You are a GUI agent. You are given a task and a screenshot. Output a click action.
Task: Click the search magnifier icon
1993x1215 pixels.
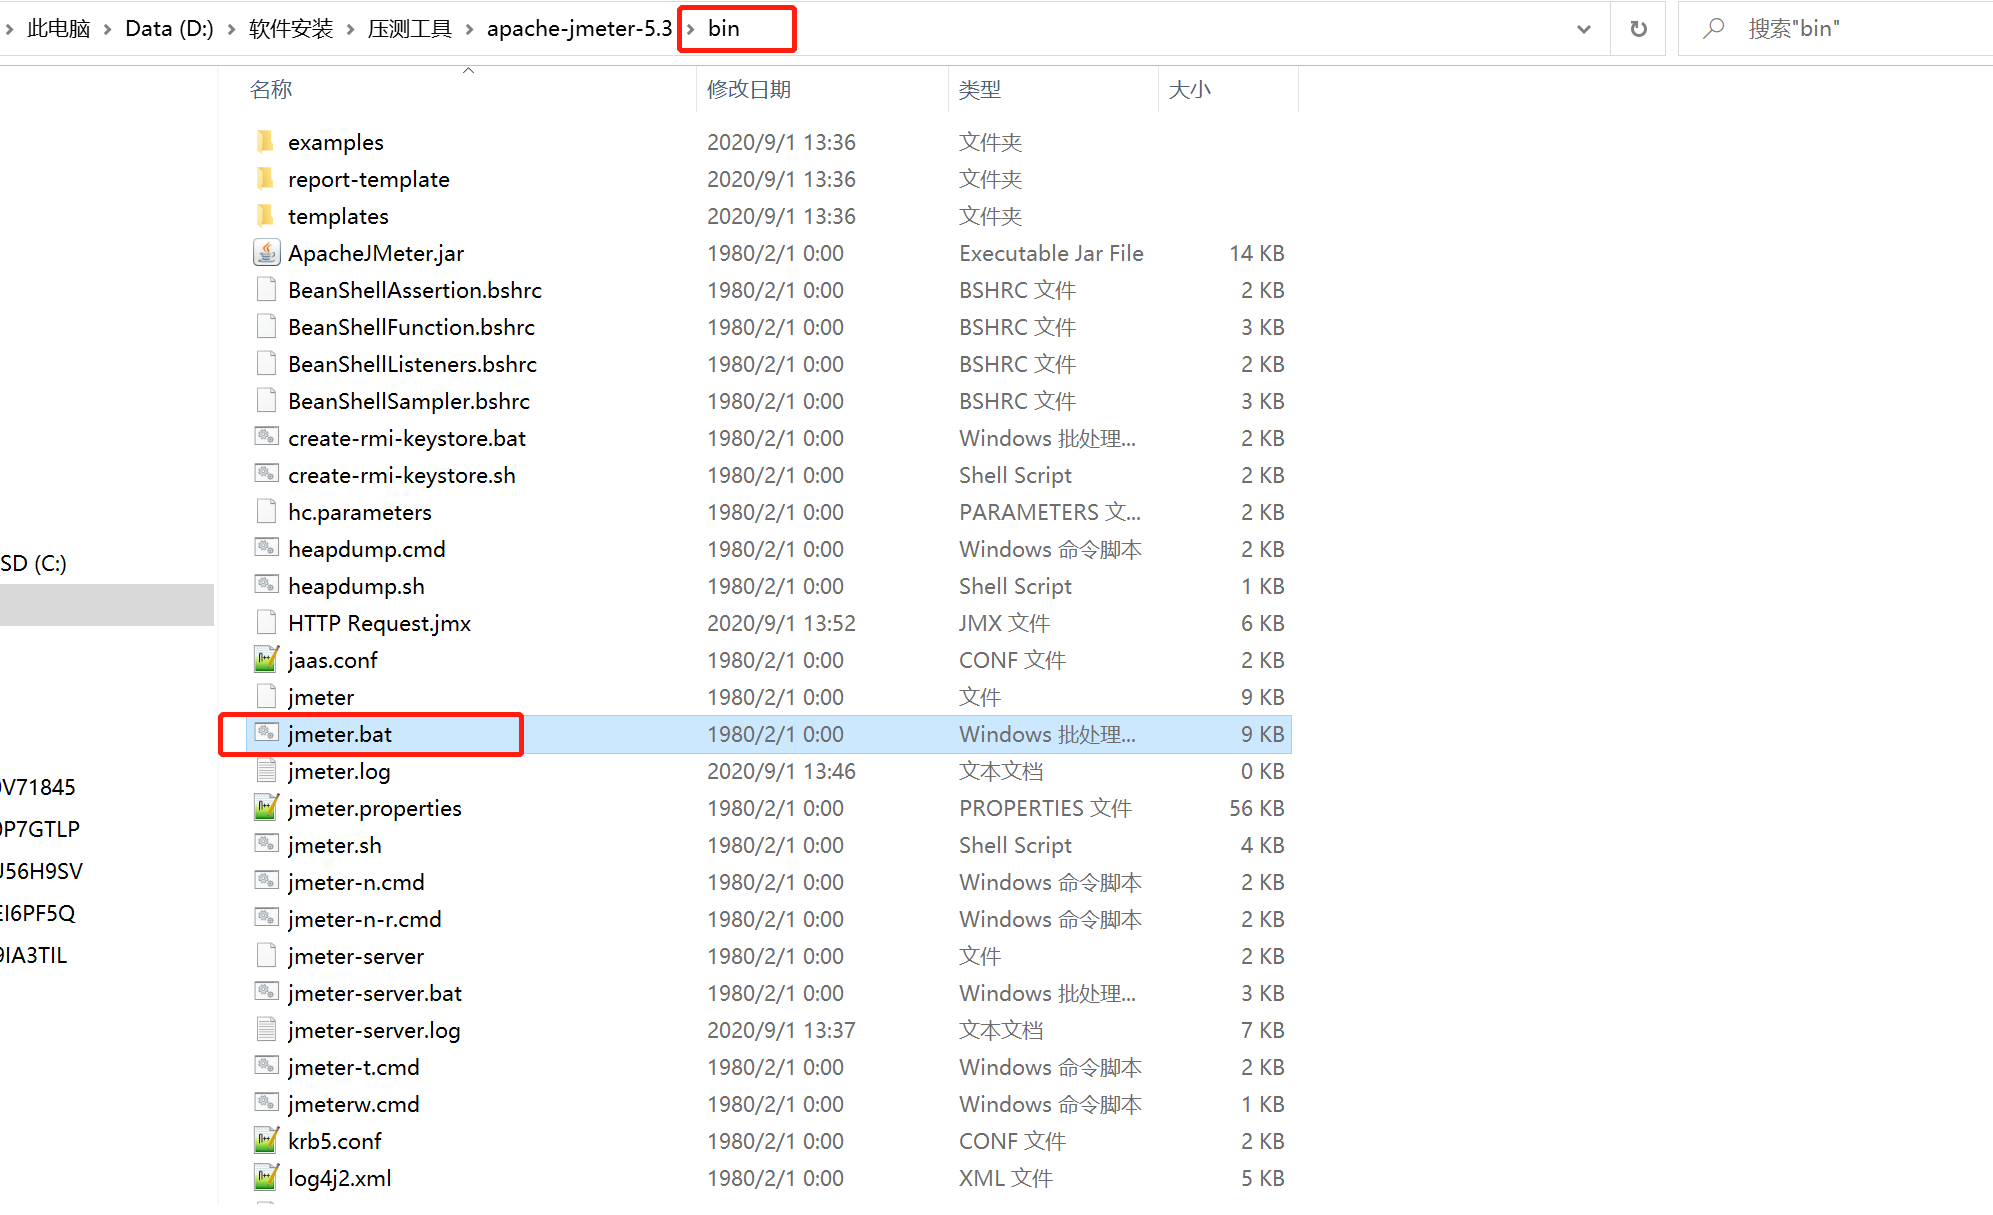click(1714, 29)
